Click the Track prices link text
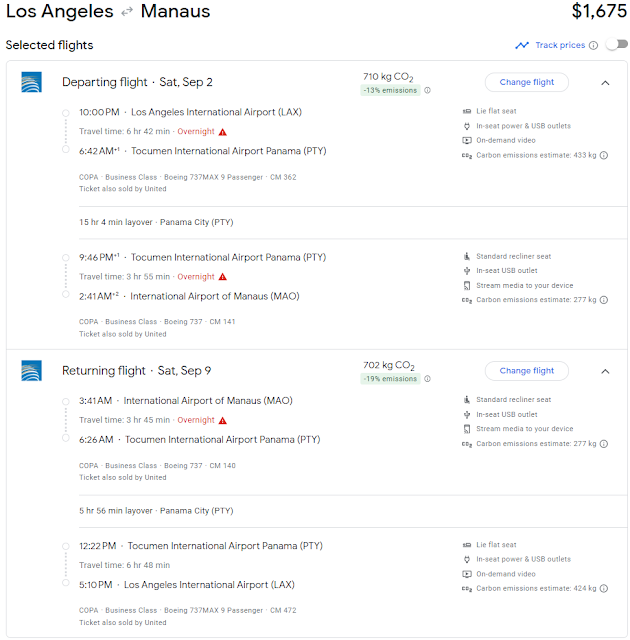This screenshot has height=640, width=630. click(x=560, y=45)
